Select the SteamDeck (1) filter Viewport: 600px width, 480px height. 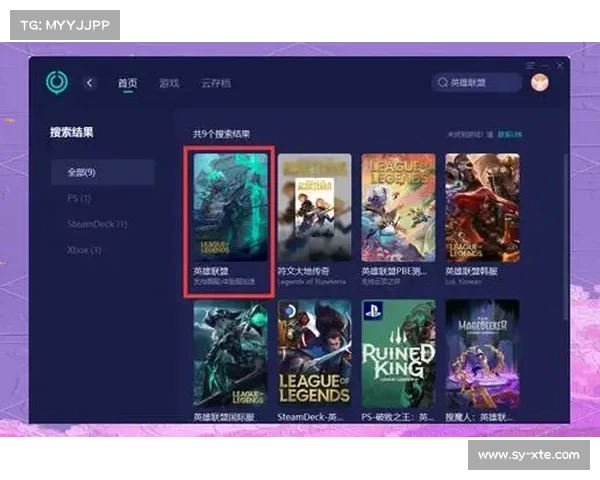coord(97,224)
